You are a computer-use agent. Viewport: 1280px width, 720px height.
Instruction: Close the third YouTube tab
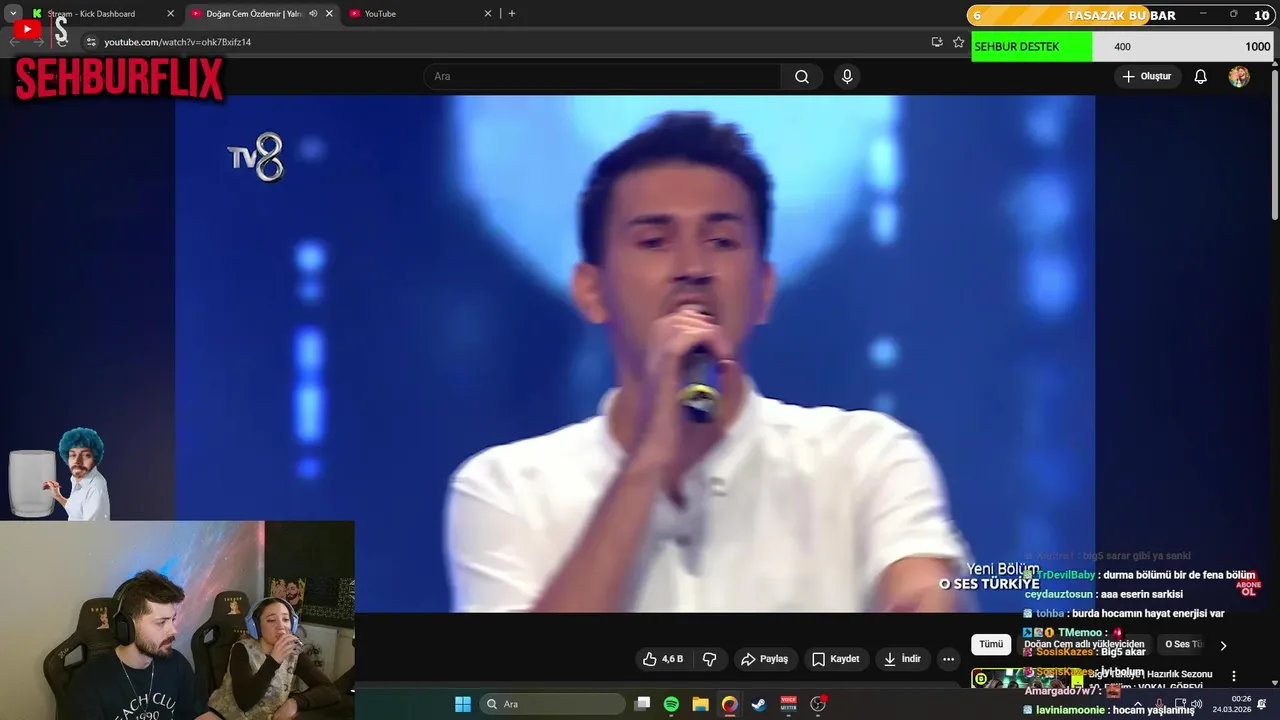click(488, 14)
